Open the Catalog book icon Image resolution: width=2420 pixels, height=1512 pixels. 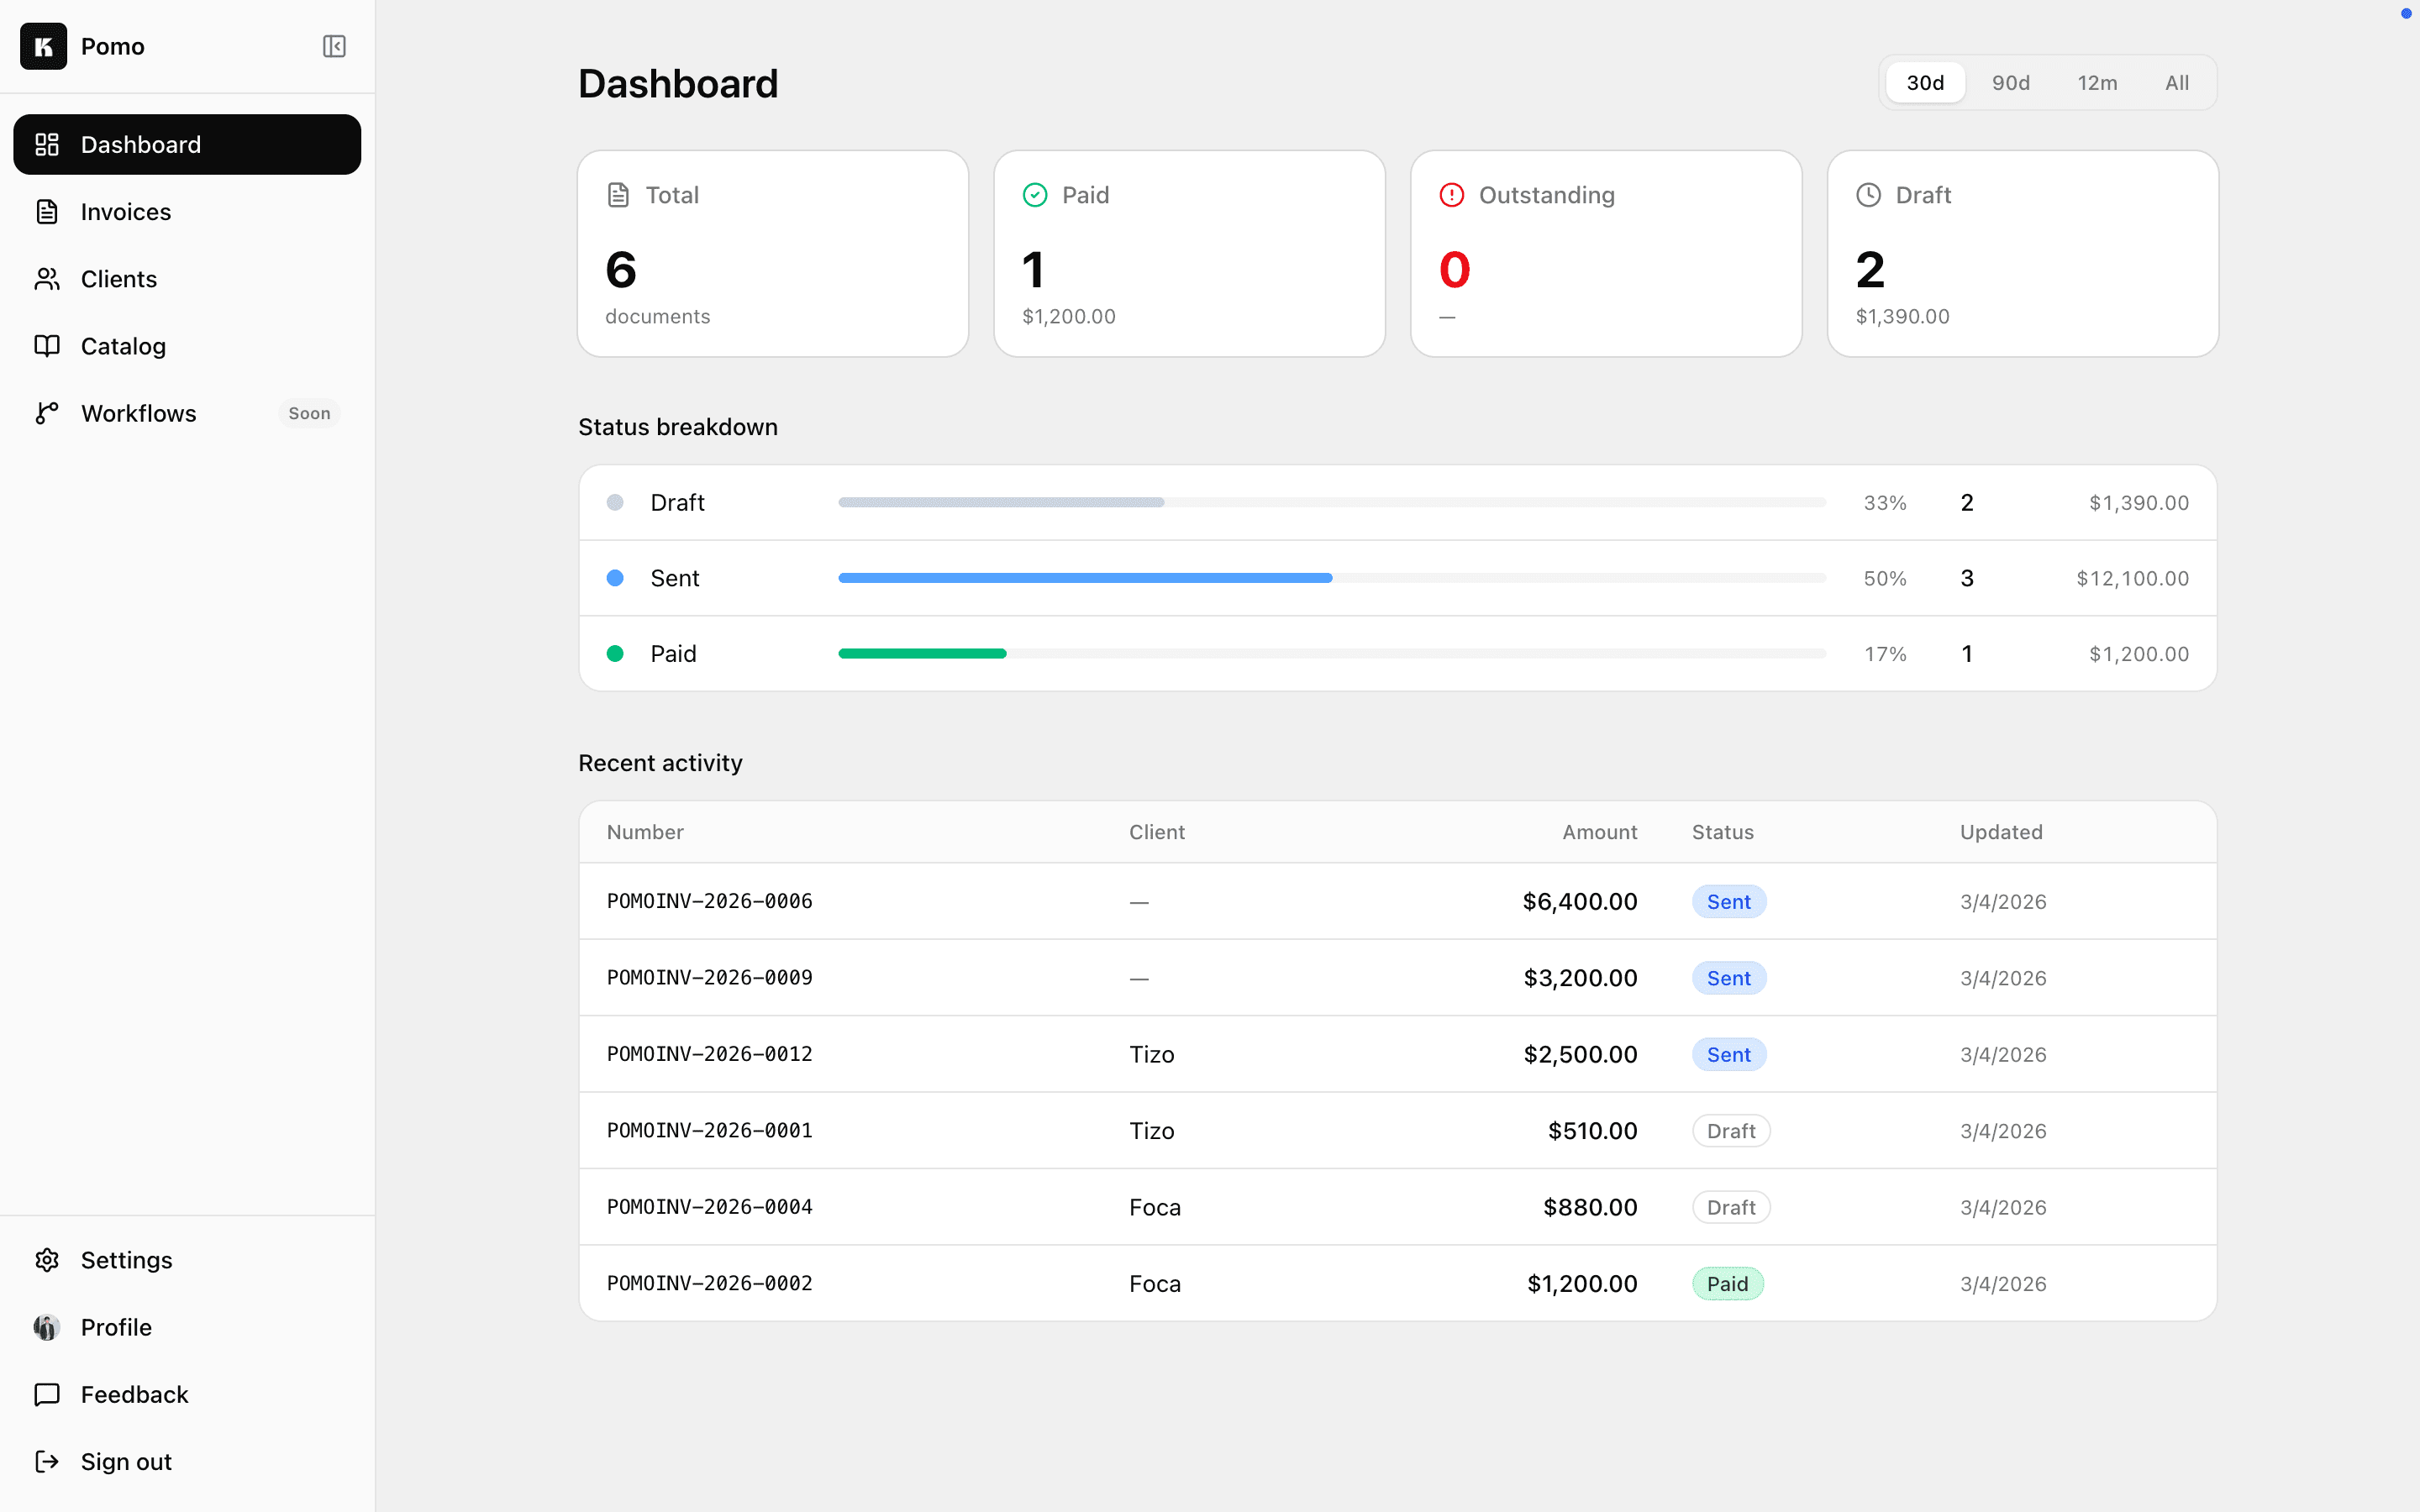(x=47, y=345)
